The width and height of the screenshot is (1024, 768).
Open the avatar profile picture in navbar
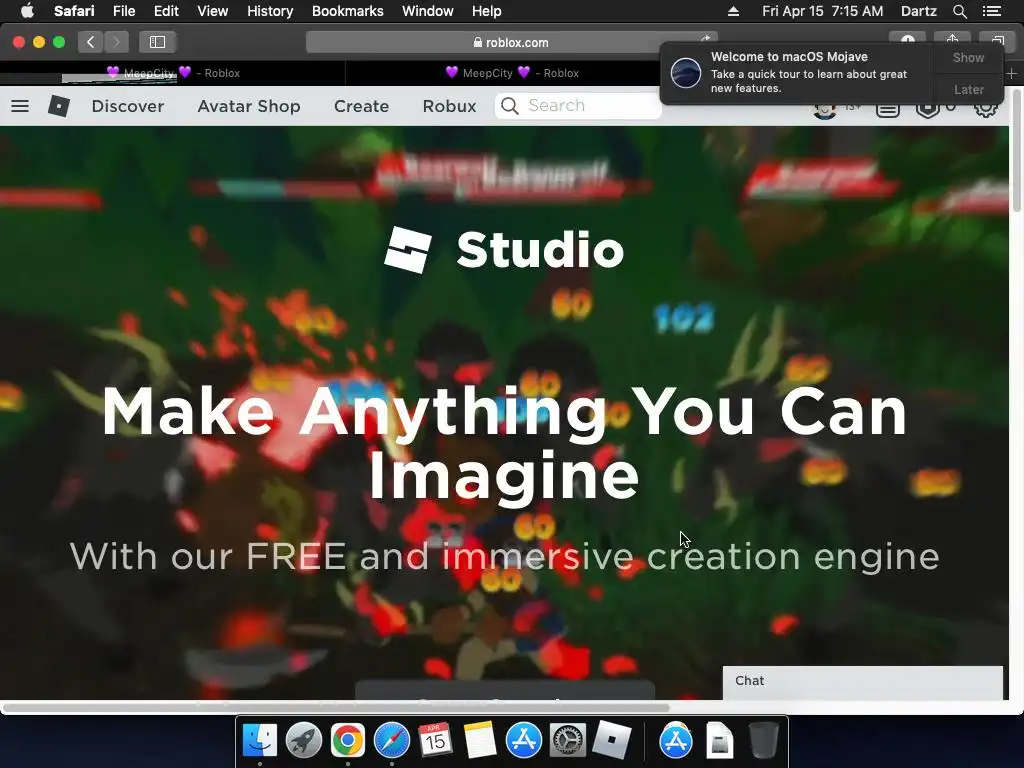tap(825, 111)
